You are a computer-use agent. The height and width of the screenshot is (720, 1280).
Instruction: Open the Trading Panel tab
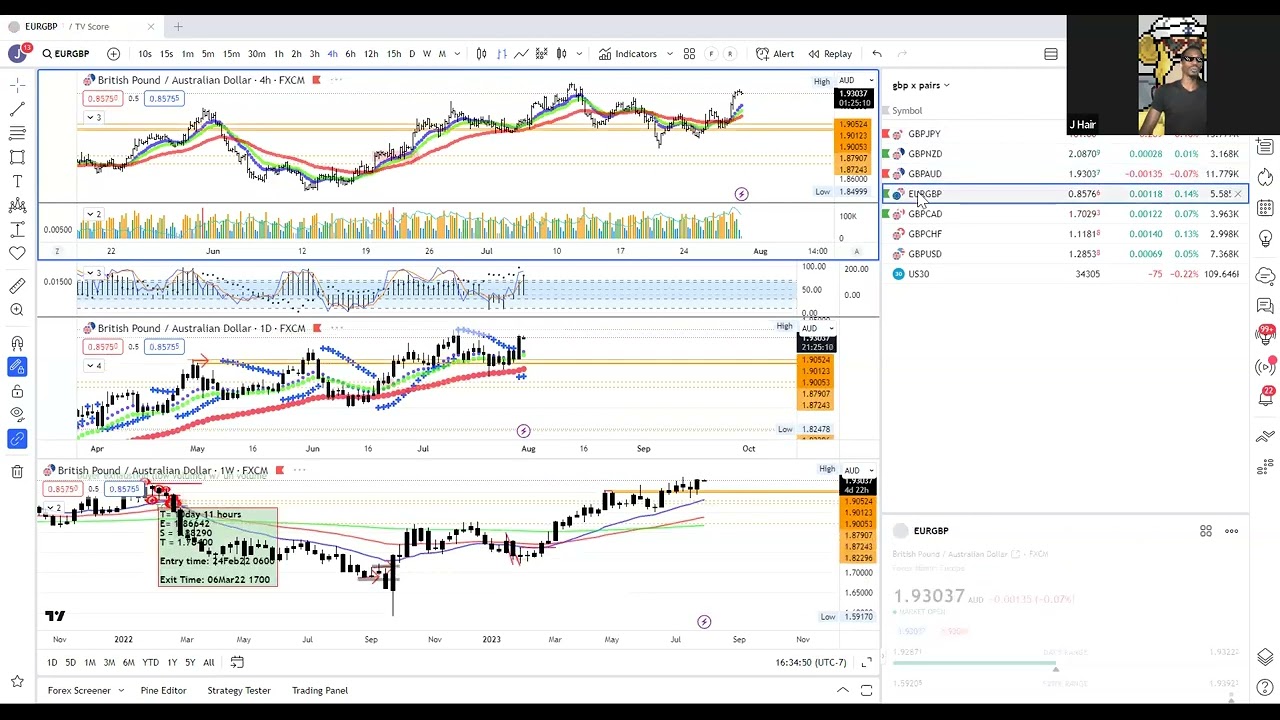point(320,690)
